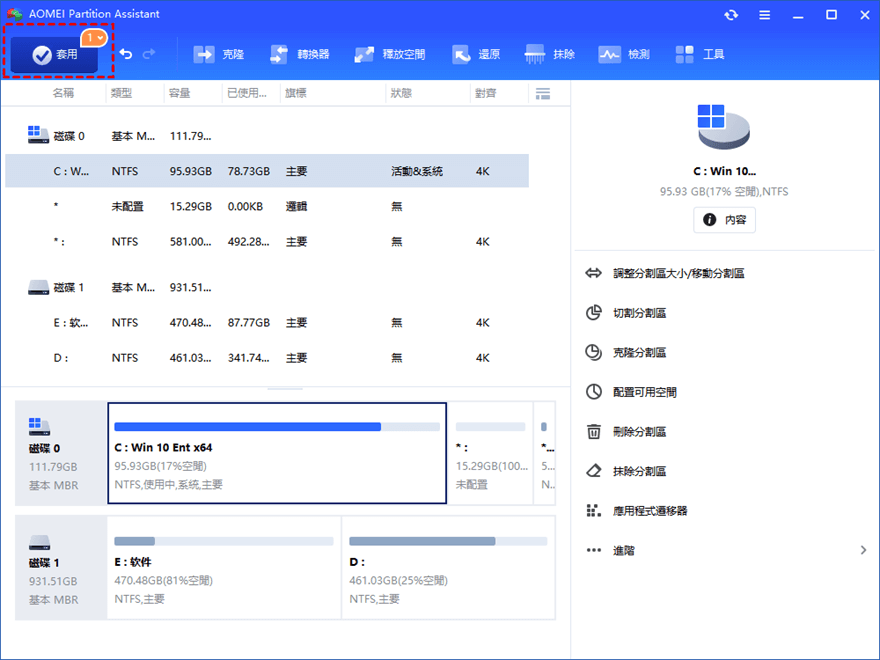Open the hamburger menu in title bar
This screenshot has width=880, height=660.
pos(764,15)
